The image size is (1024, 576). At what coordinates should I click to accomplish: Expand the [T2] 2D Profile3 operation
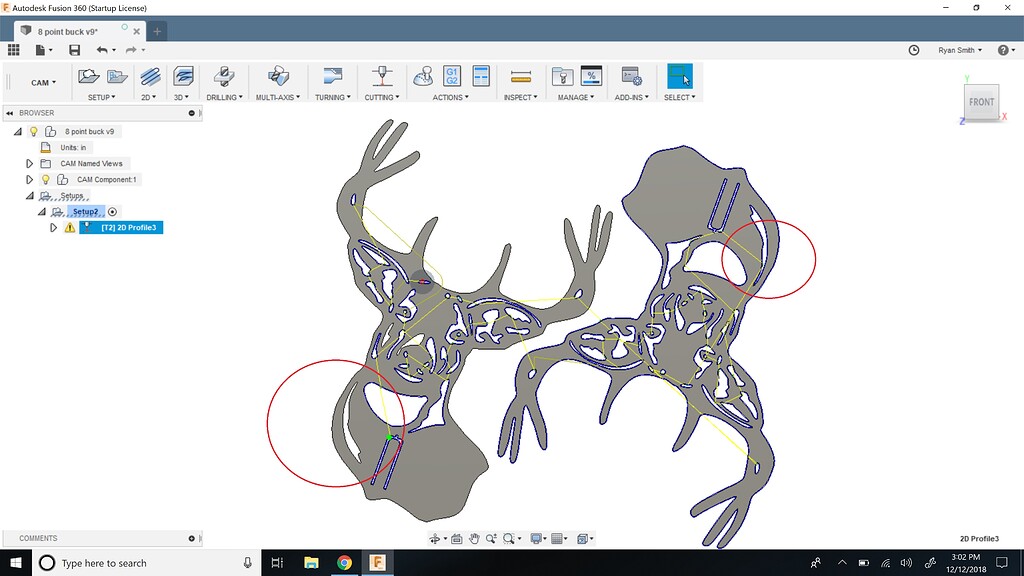[54, 227]
